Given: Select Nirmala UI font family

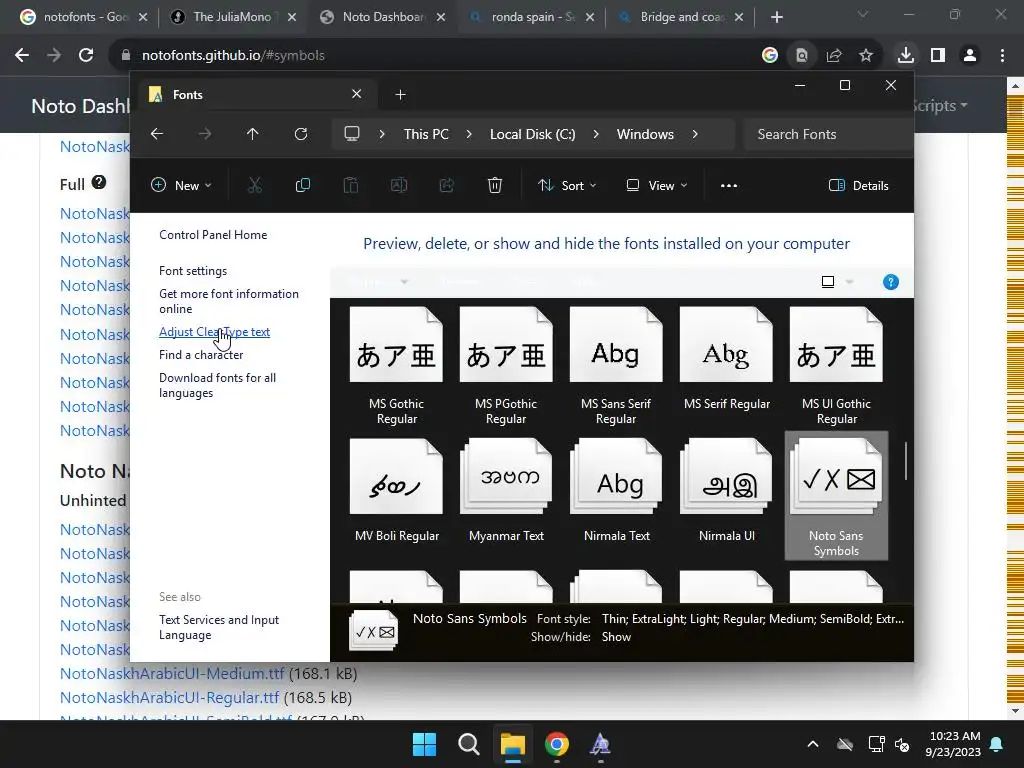Looking at the screenshot, I should click(x=726, y=490).
